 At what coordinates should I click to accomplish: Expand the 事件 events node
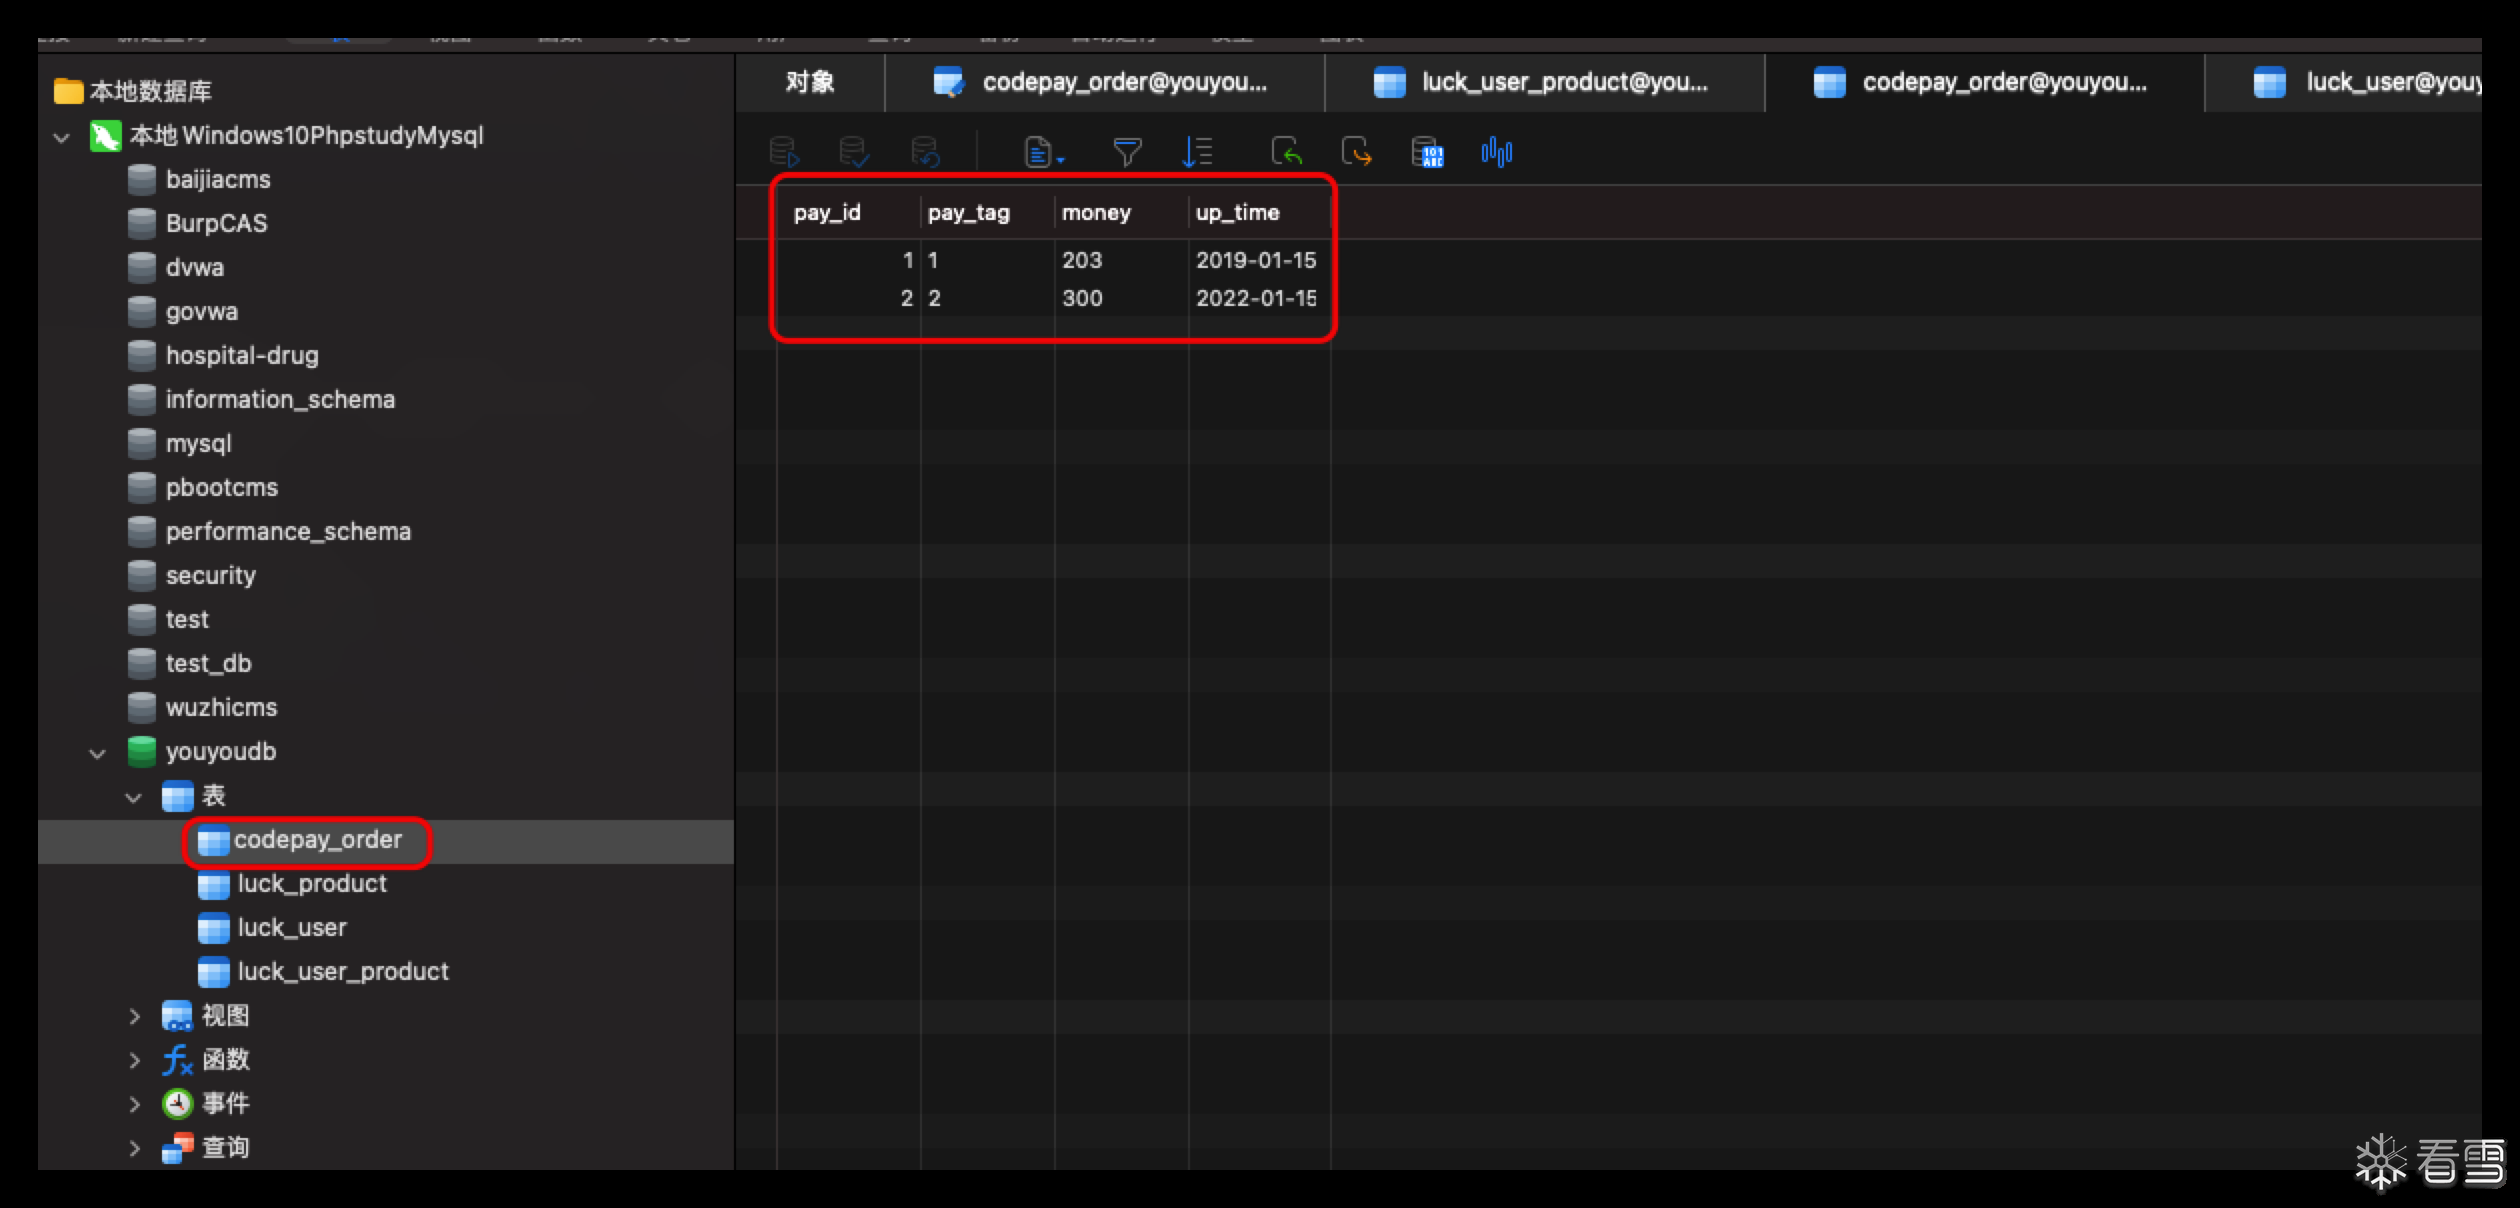(134, 1104)
